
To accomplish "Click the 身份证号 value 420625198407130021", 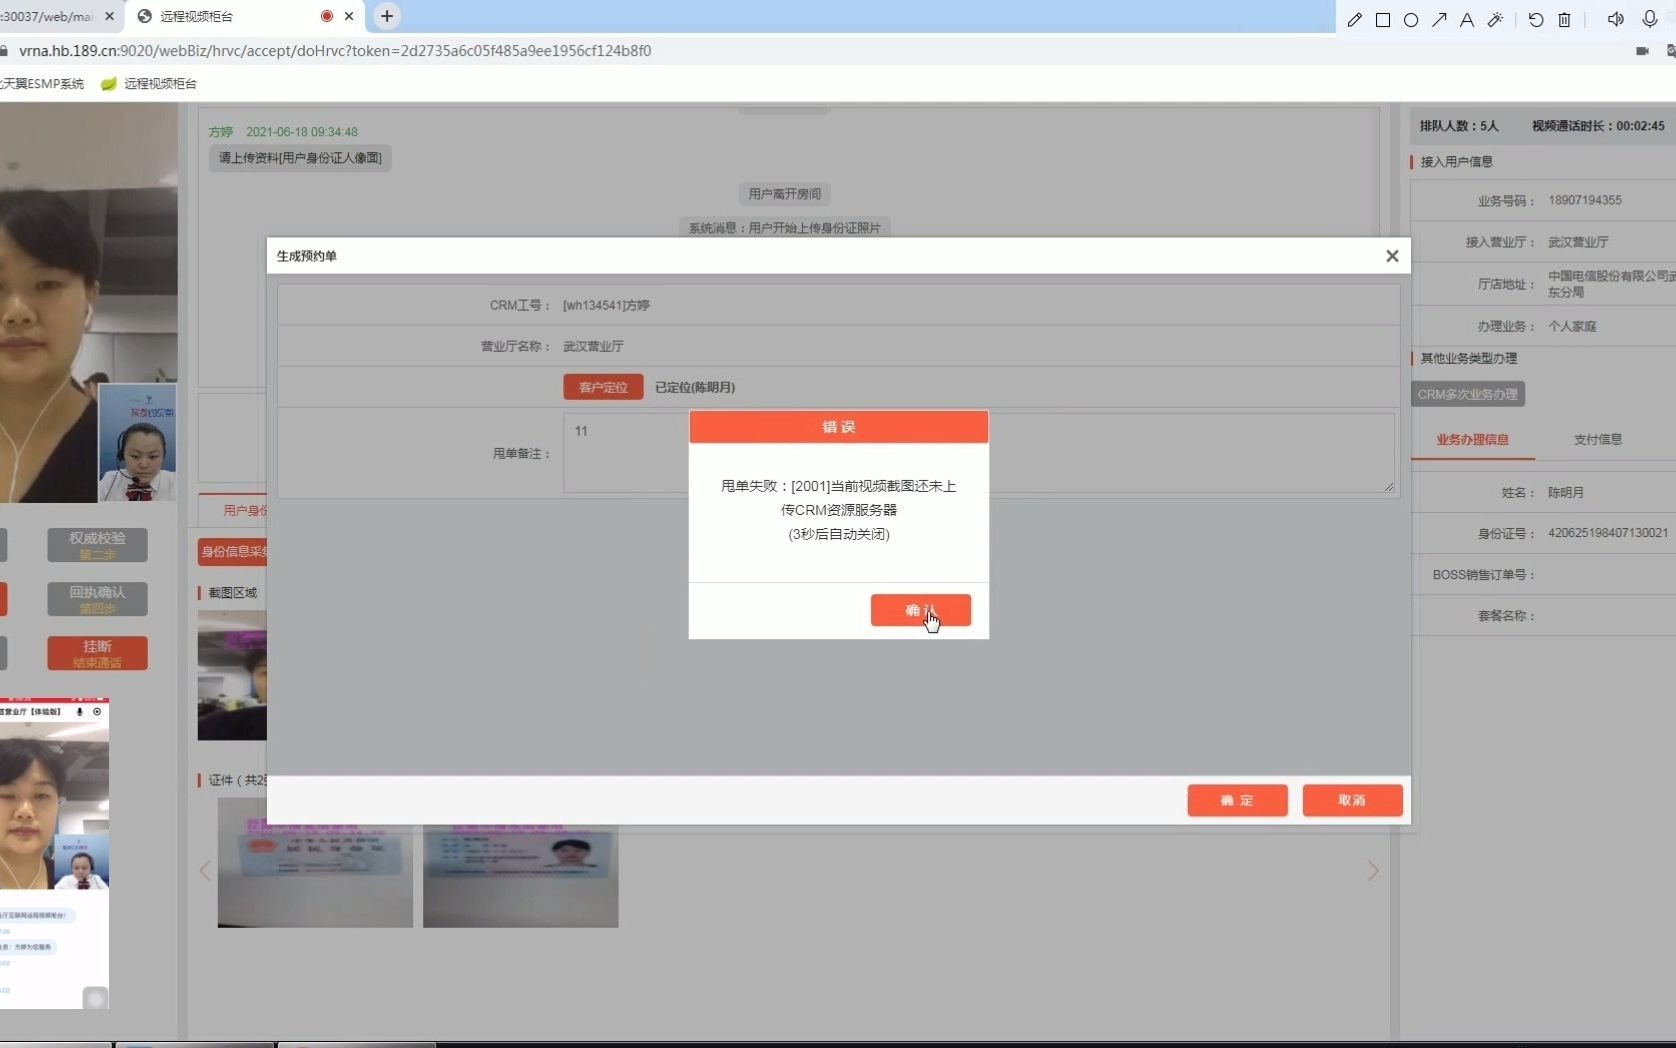I will pos(1608,533).
